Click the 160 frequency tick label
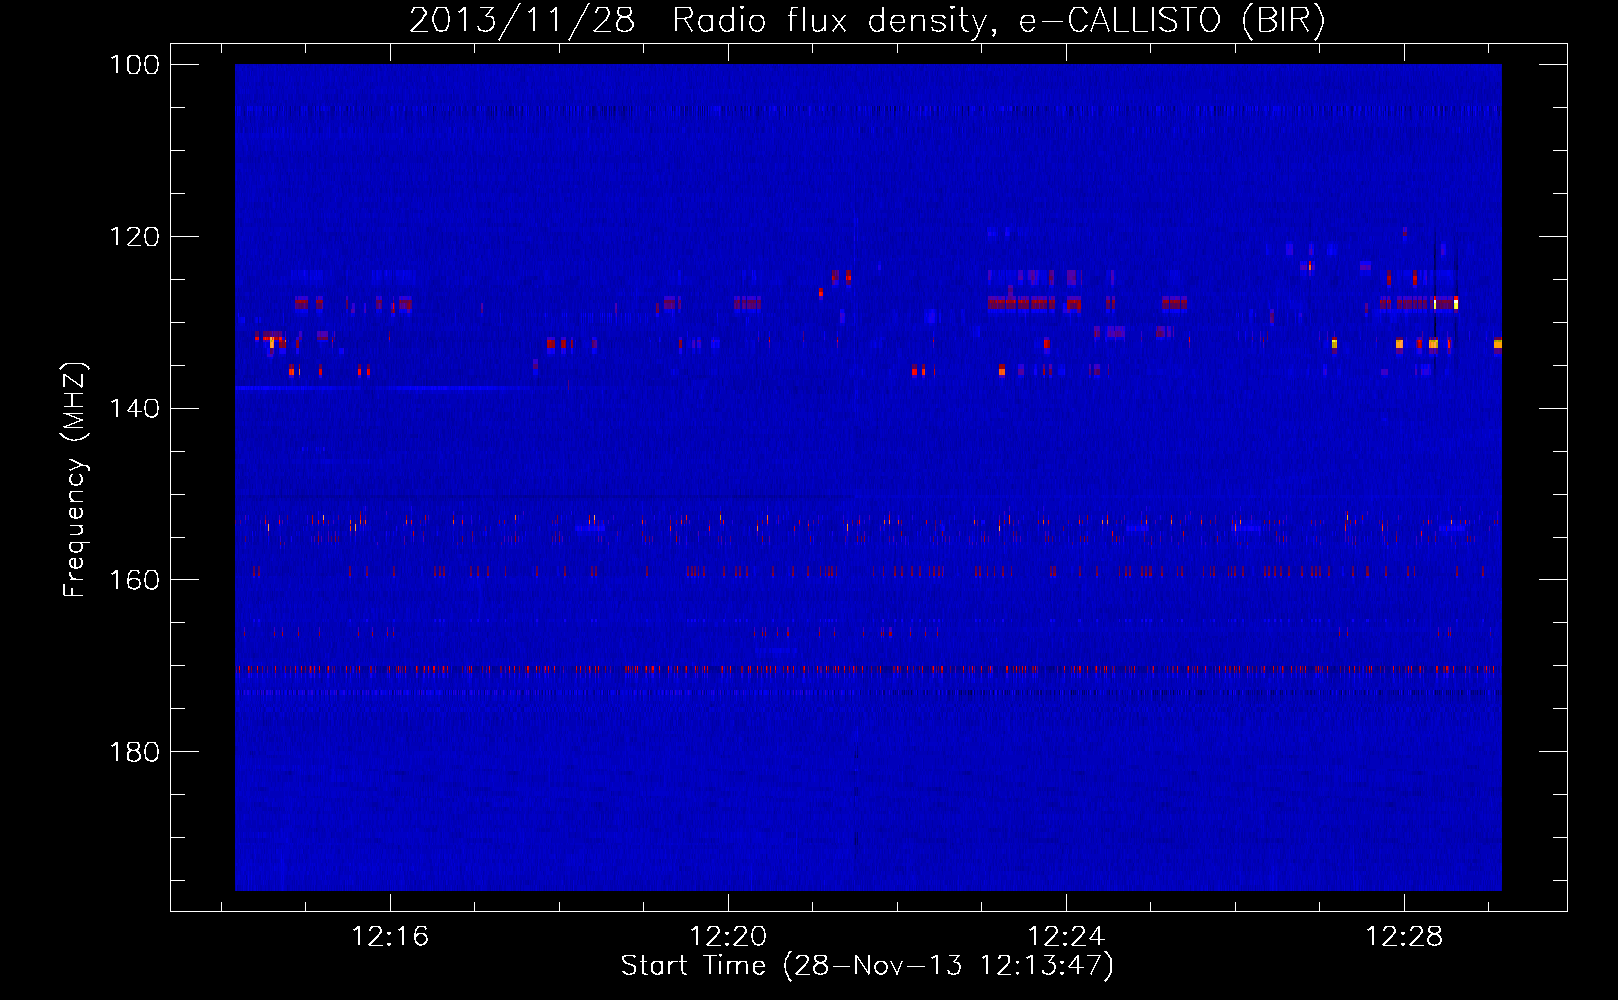The width and height of the screenshot is (1618, 1000). [134, 580]
